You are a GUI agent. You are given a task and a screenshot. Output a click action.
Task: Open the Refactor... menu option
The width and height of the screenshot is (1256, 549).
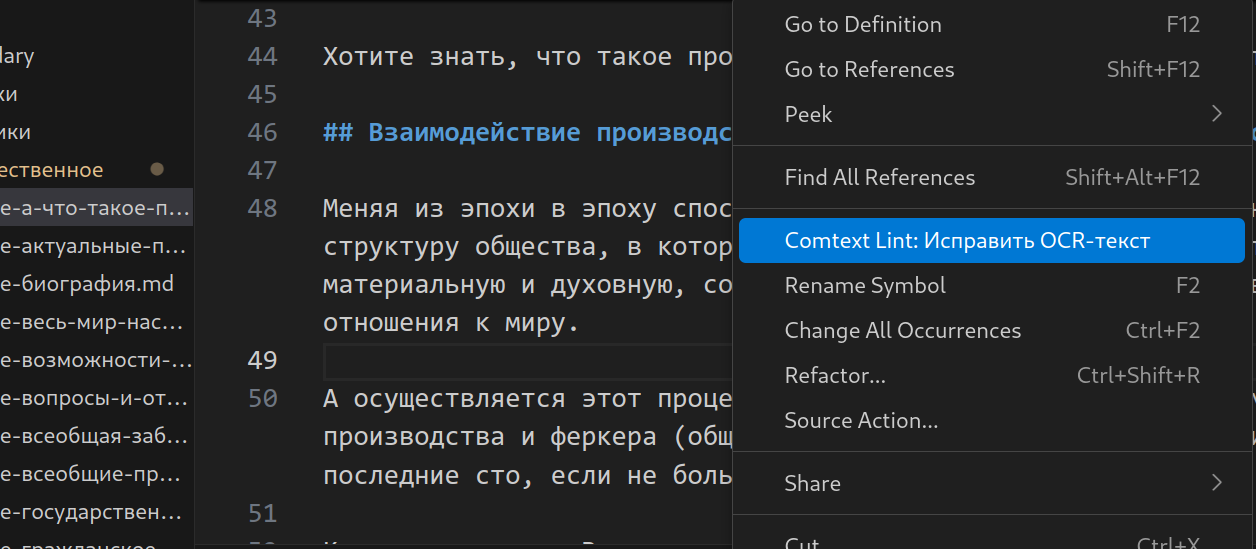(835, 376)
